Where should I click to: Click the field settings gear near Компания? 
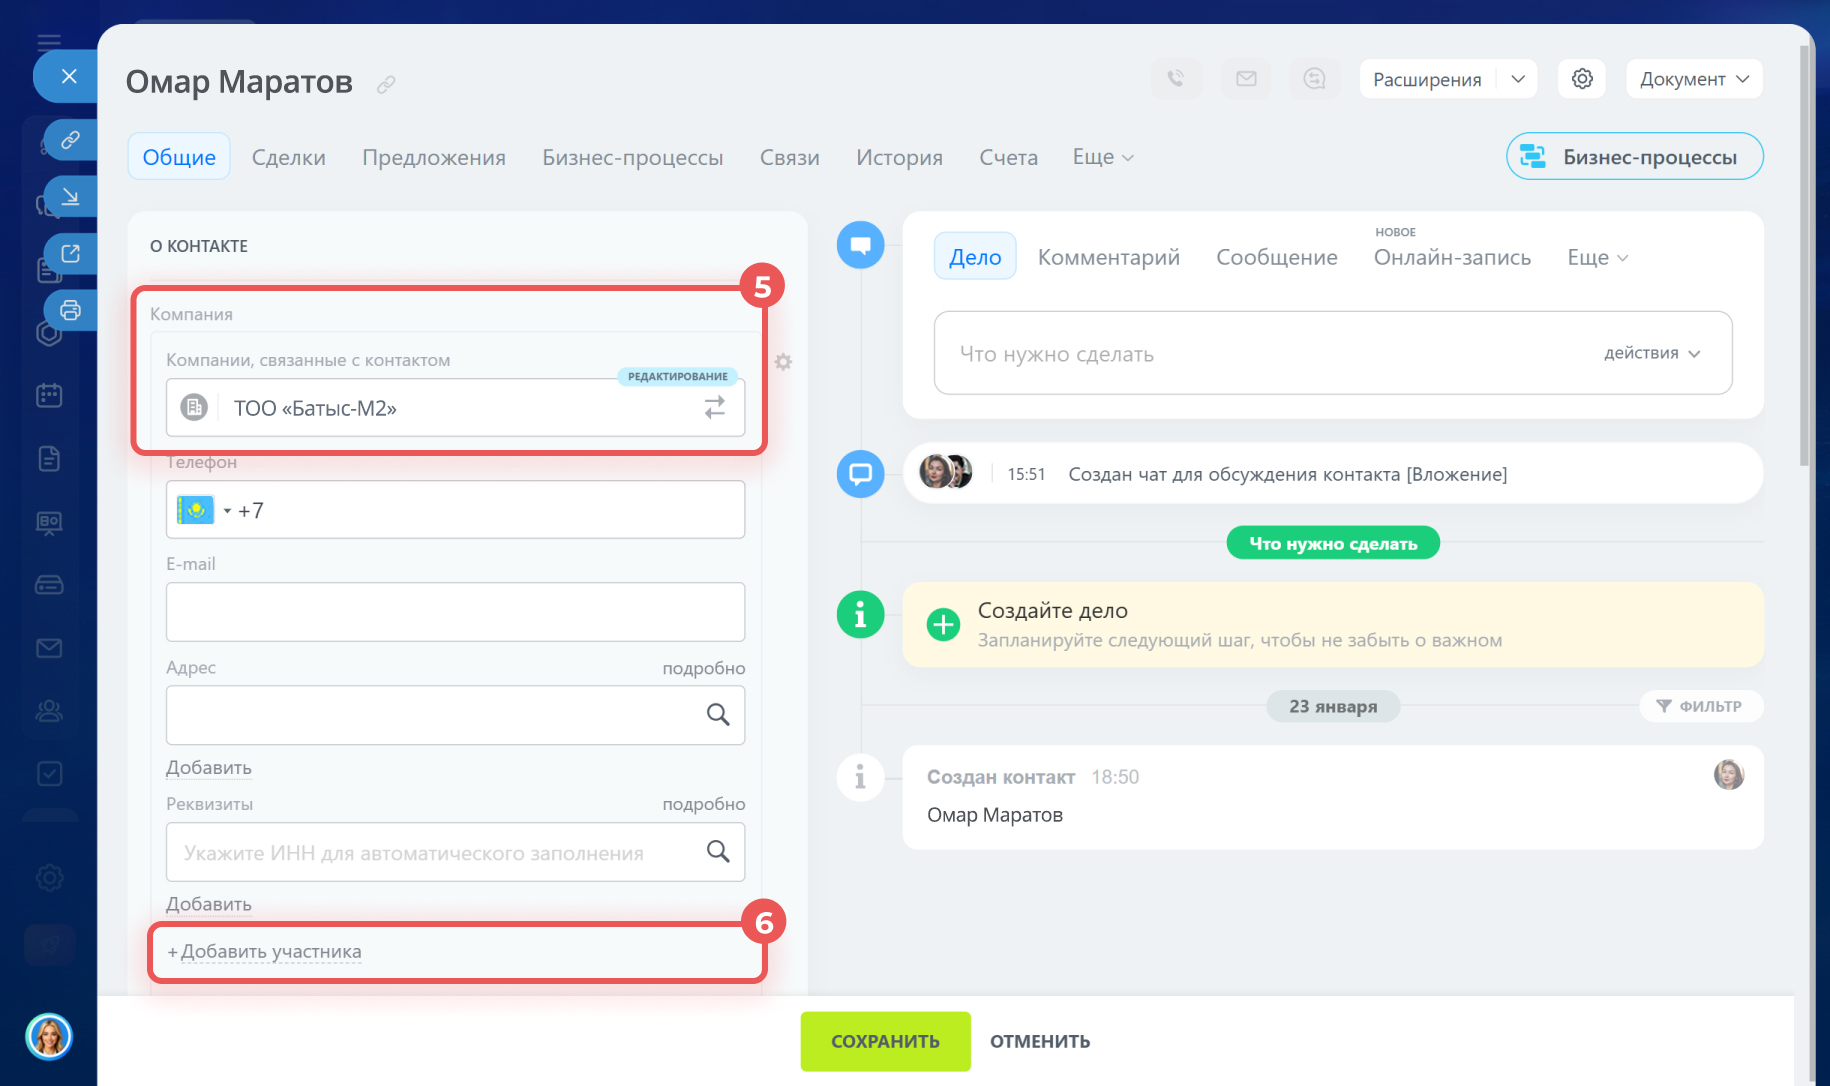[783, 362]
